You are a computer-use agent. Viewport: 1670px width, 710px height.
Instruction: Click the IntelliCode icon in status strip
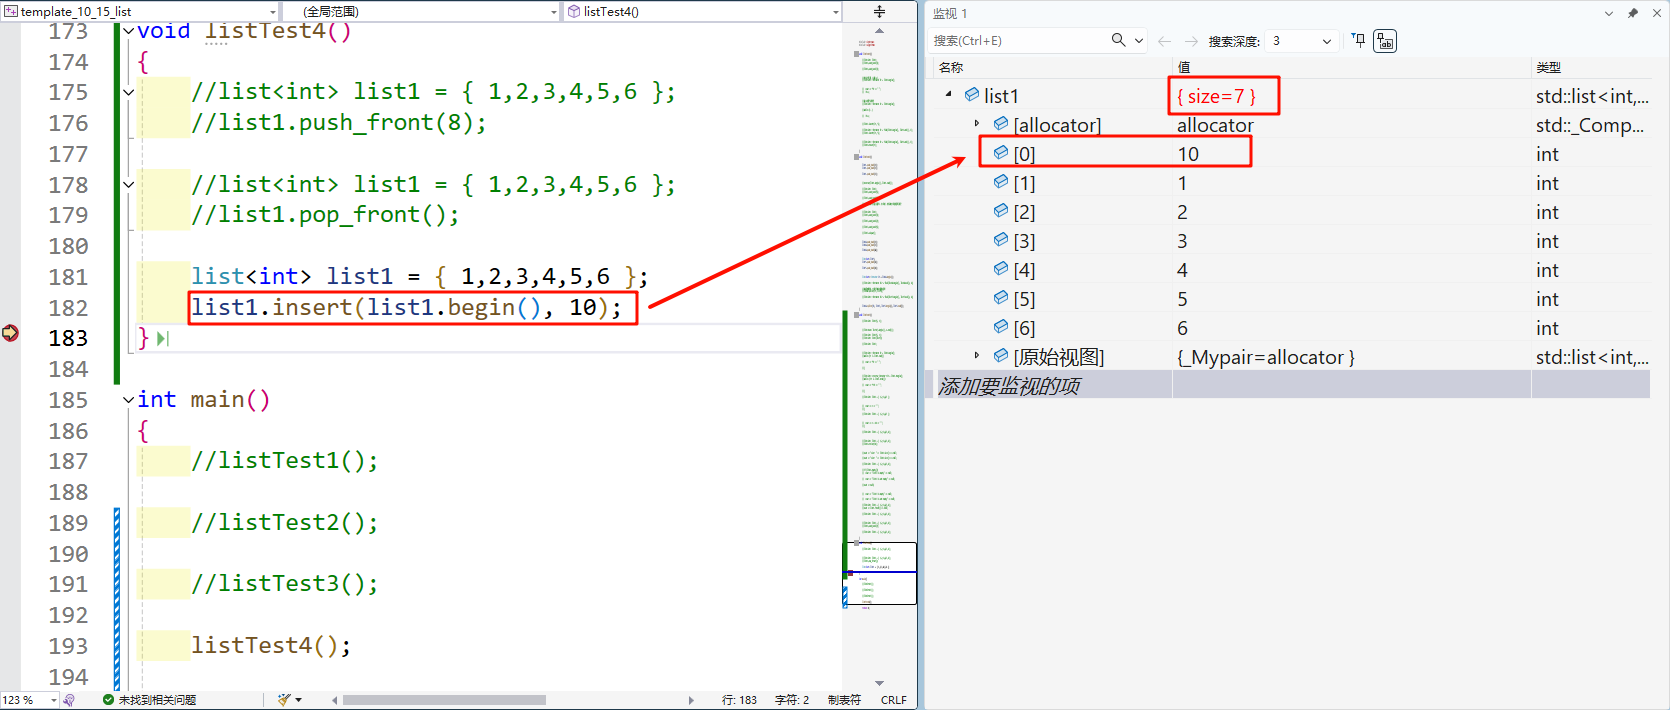tap(69, 700)
